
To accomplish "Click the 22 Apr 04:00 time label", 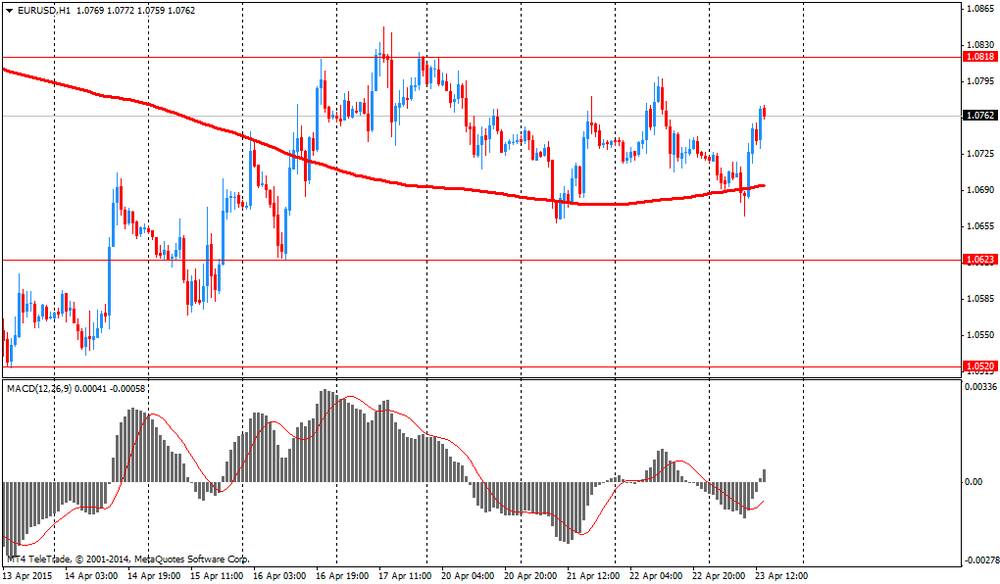I will (x=656, y=576).
